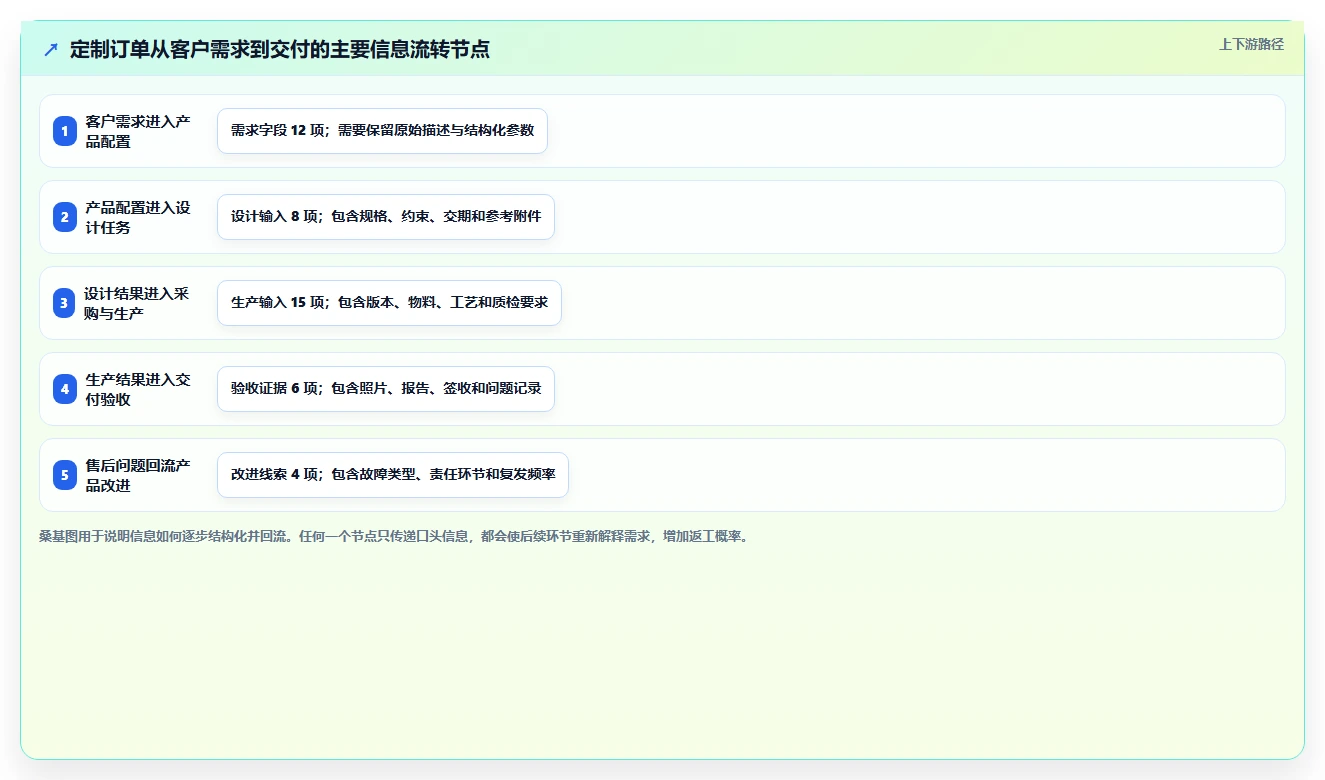Screen dimensions: 1325x780
Task: Click the 需求字段 12 项 detail chip
Action: 382,131
